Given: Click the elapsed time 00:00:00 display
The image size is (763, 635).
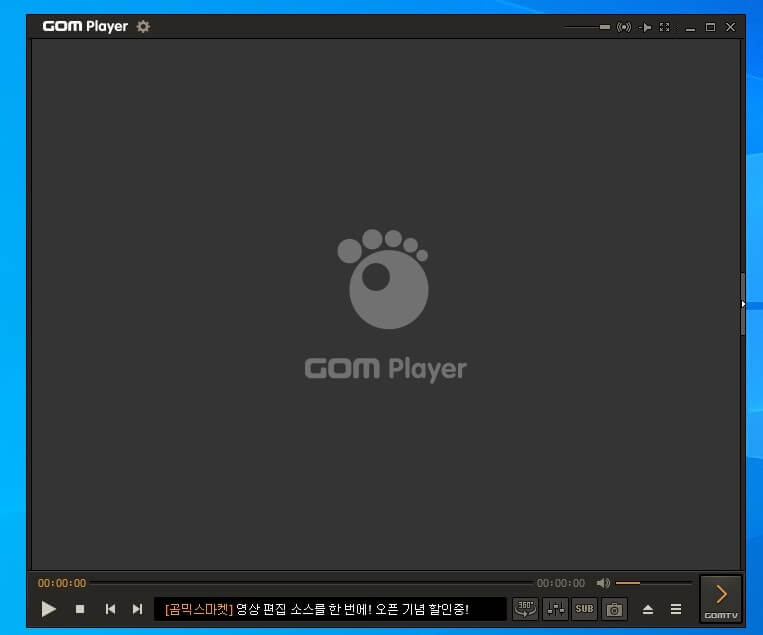Looking at the screenshot, I should pyautogui.click(x=62, y=583).
